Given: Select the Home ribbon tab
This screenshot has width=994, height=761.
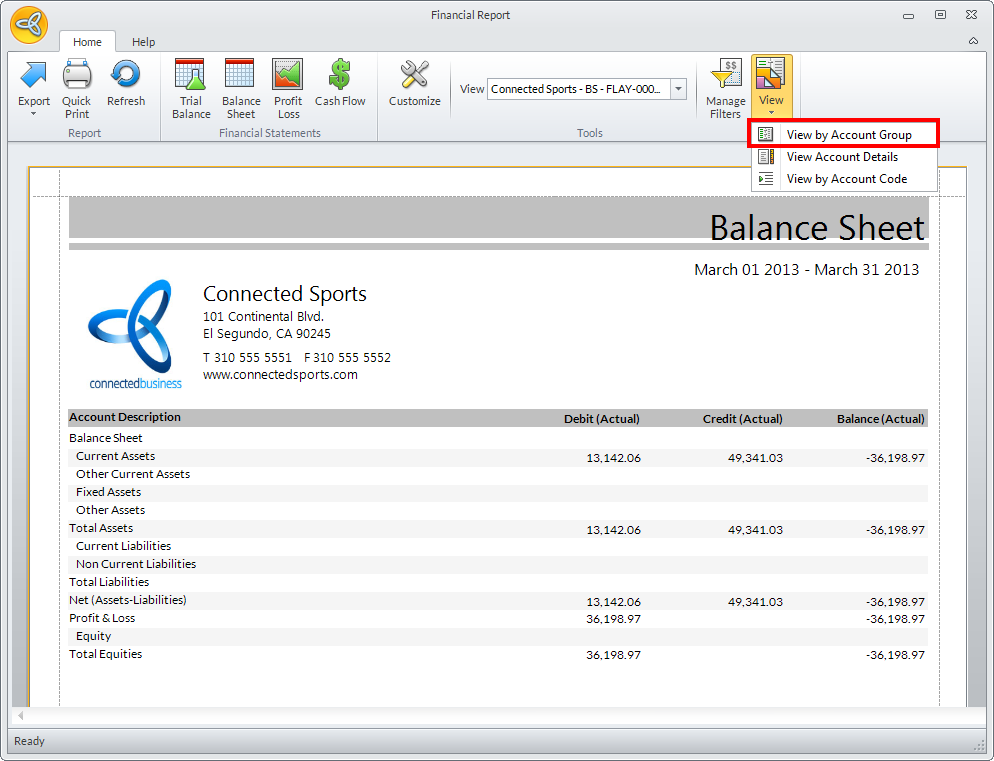Looking at the screenshot, I should point(87,42).
